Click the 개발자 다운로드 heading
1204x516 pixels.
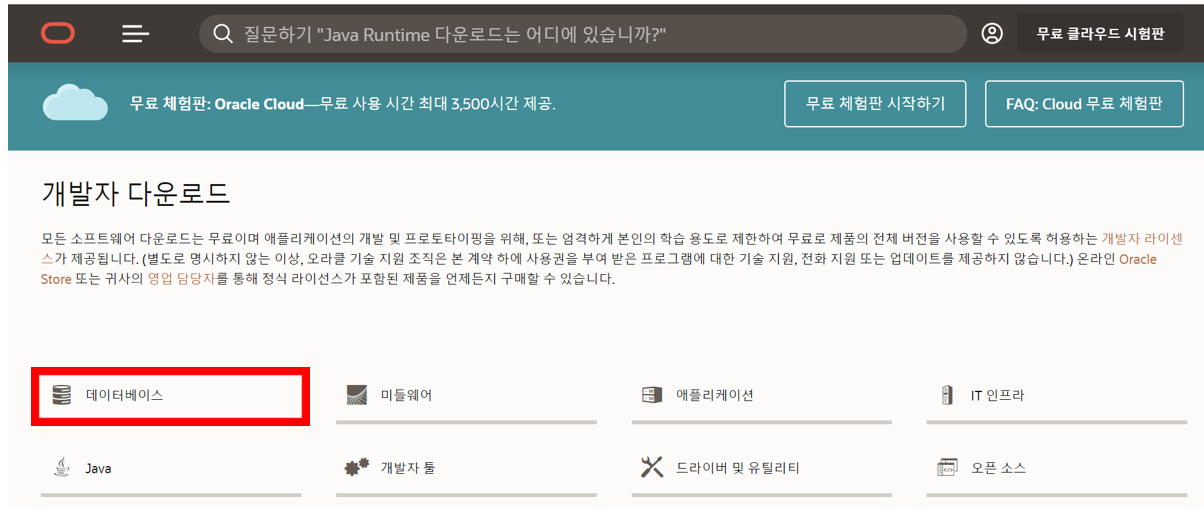tap(136, 192)
